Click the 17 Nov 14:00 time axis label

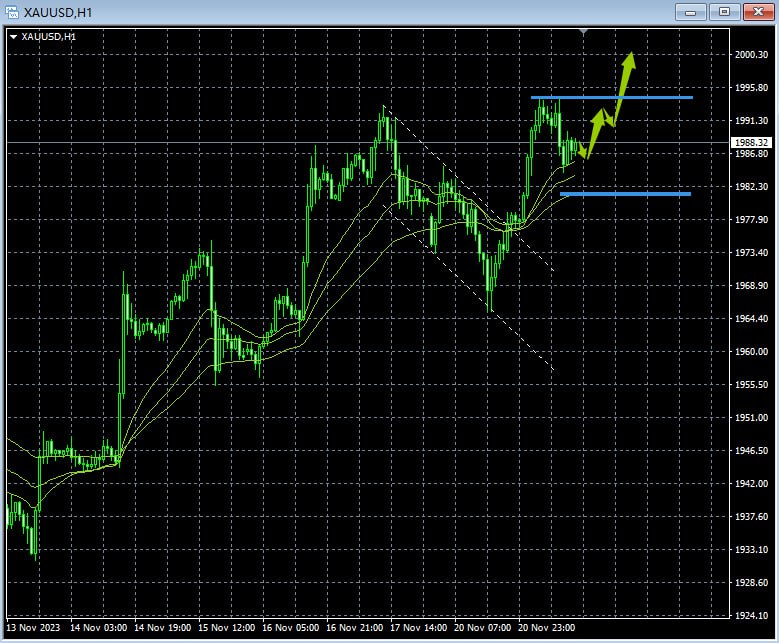tap(417, 628)
